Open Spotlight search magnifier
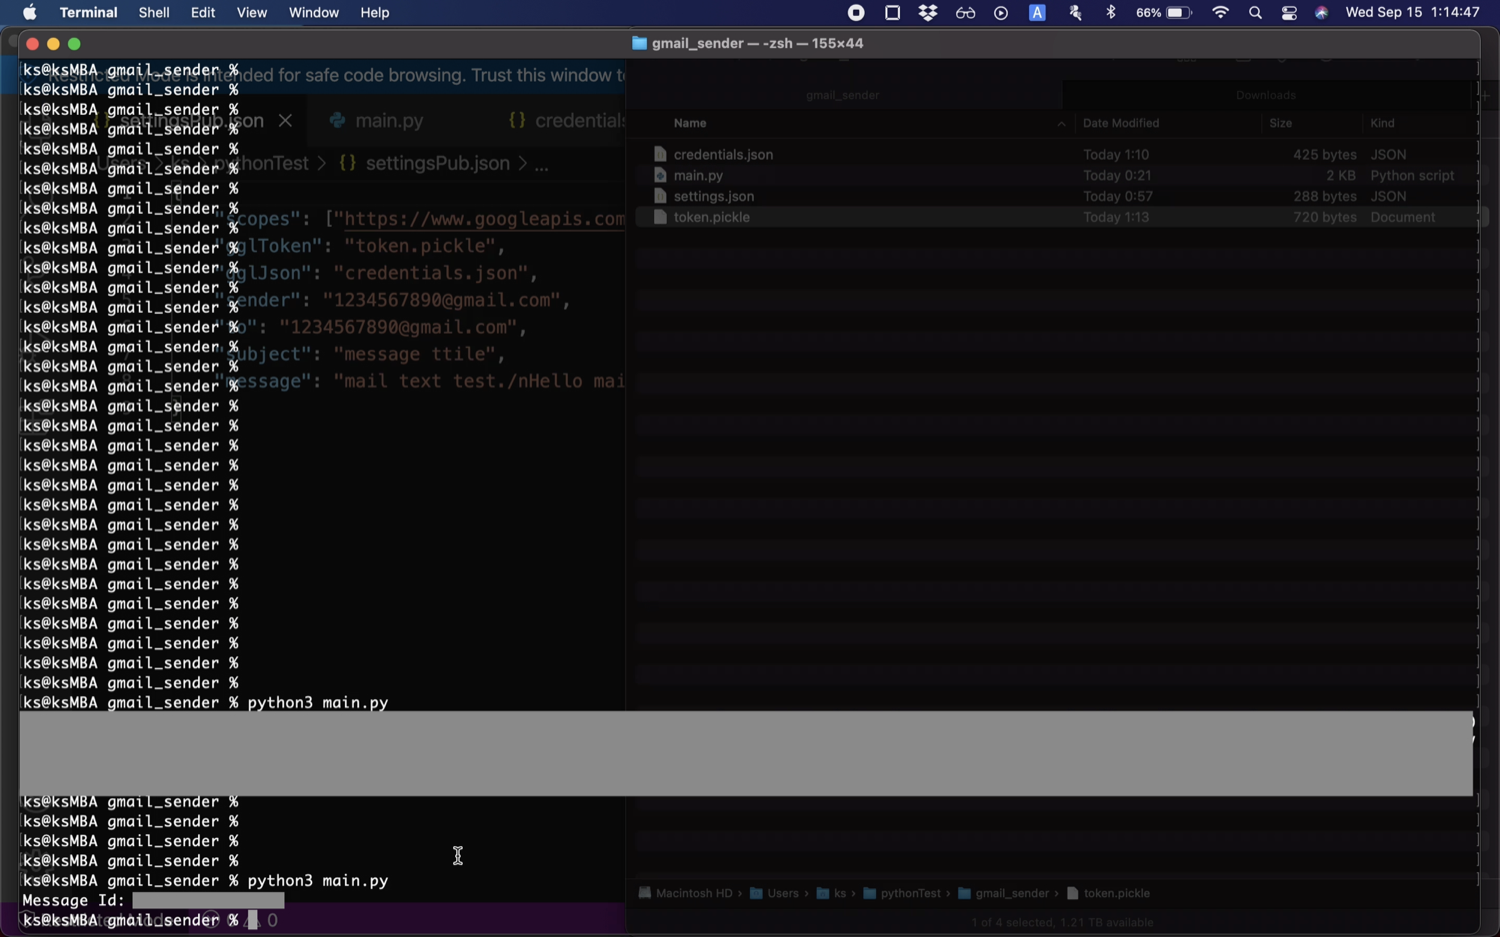Viewport: 1500px width, 937px height. tap(1255, 13)
